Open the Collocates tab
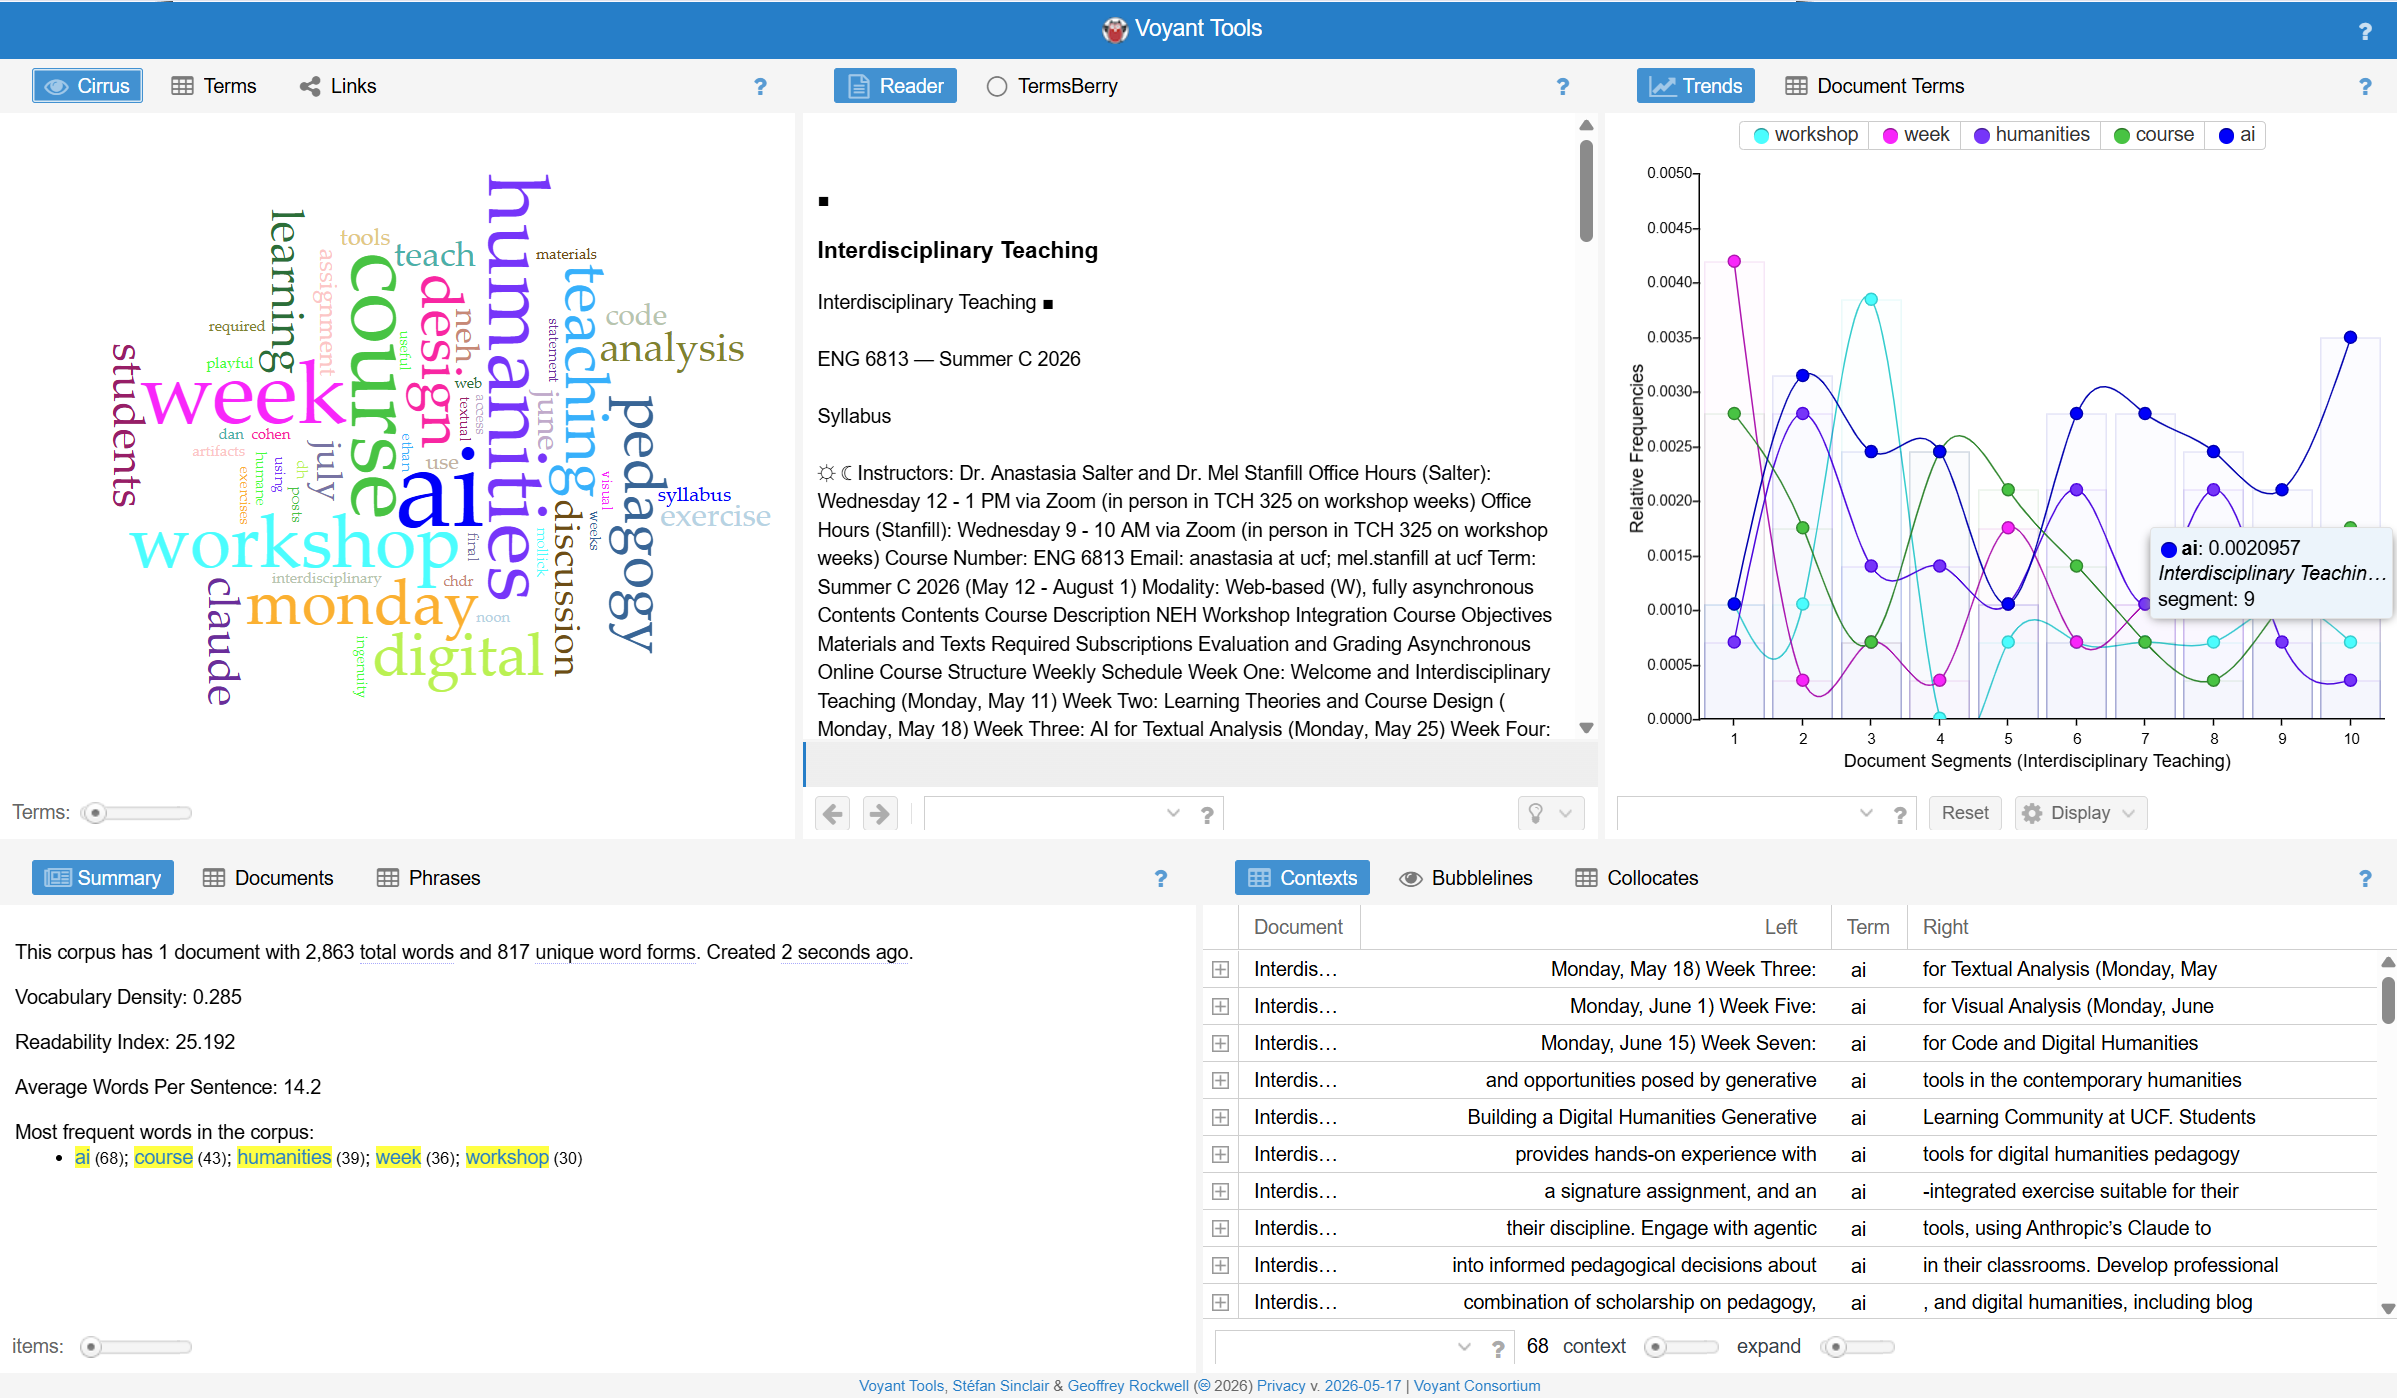This screenshot has width=2397, height=1398. point(1637,878)
